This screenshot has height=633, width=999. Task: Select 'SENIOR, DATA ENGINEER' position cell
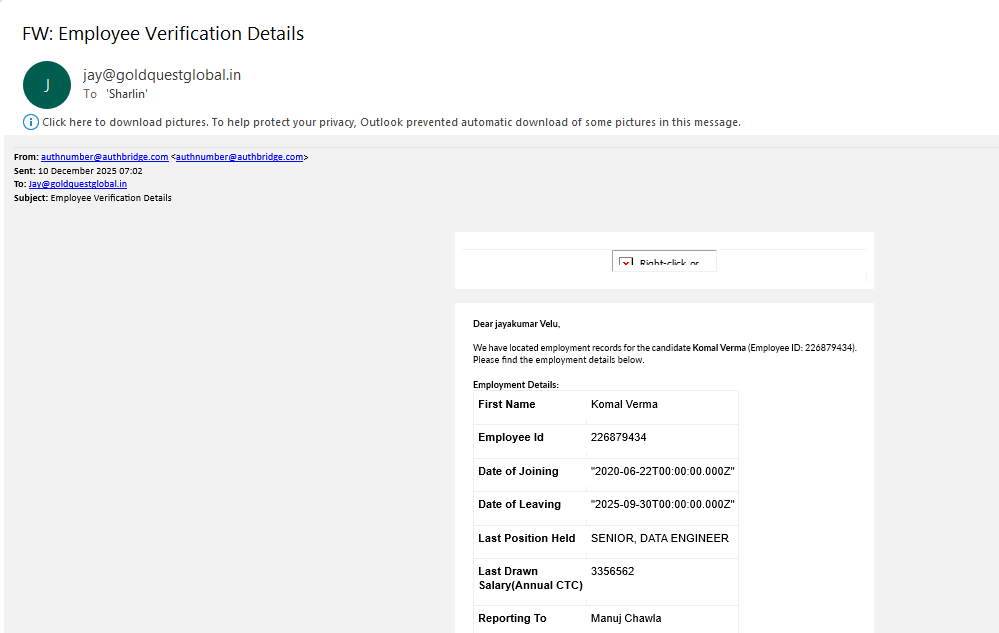click(x=660, y=538)
